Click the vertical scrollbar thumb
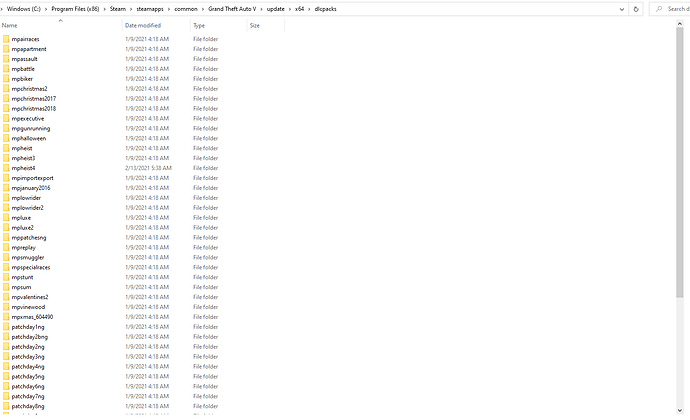Viewport: 690px width, 420px height. coord(679,162)
